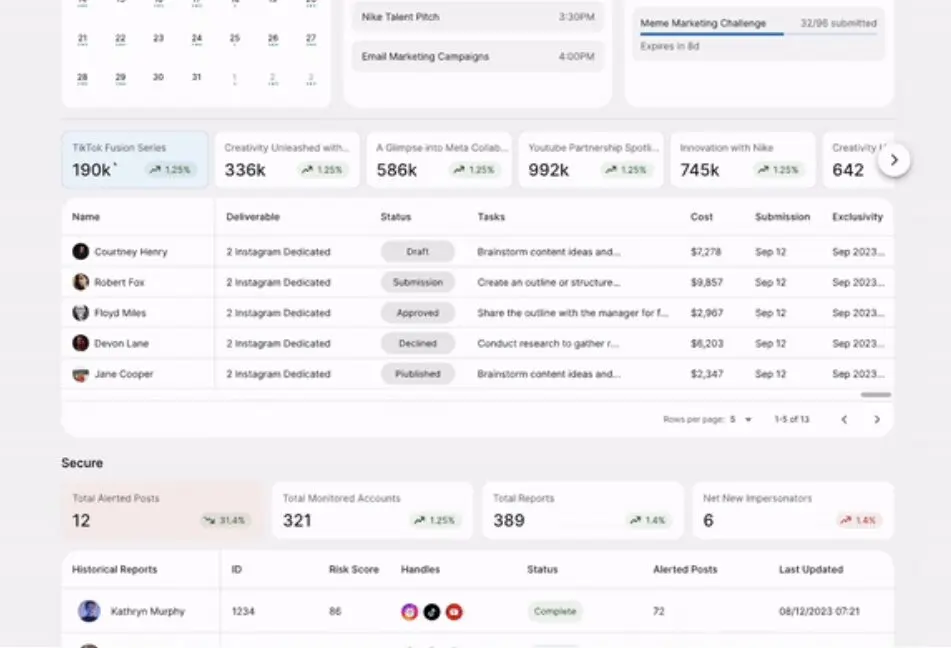Image resolution: width=951 pixels, height=648 pixels.
Task: Open the Youtube Partnership Spotlight card
Action: tap(590, 160)
